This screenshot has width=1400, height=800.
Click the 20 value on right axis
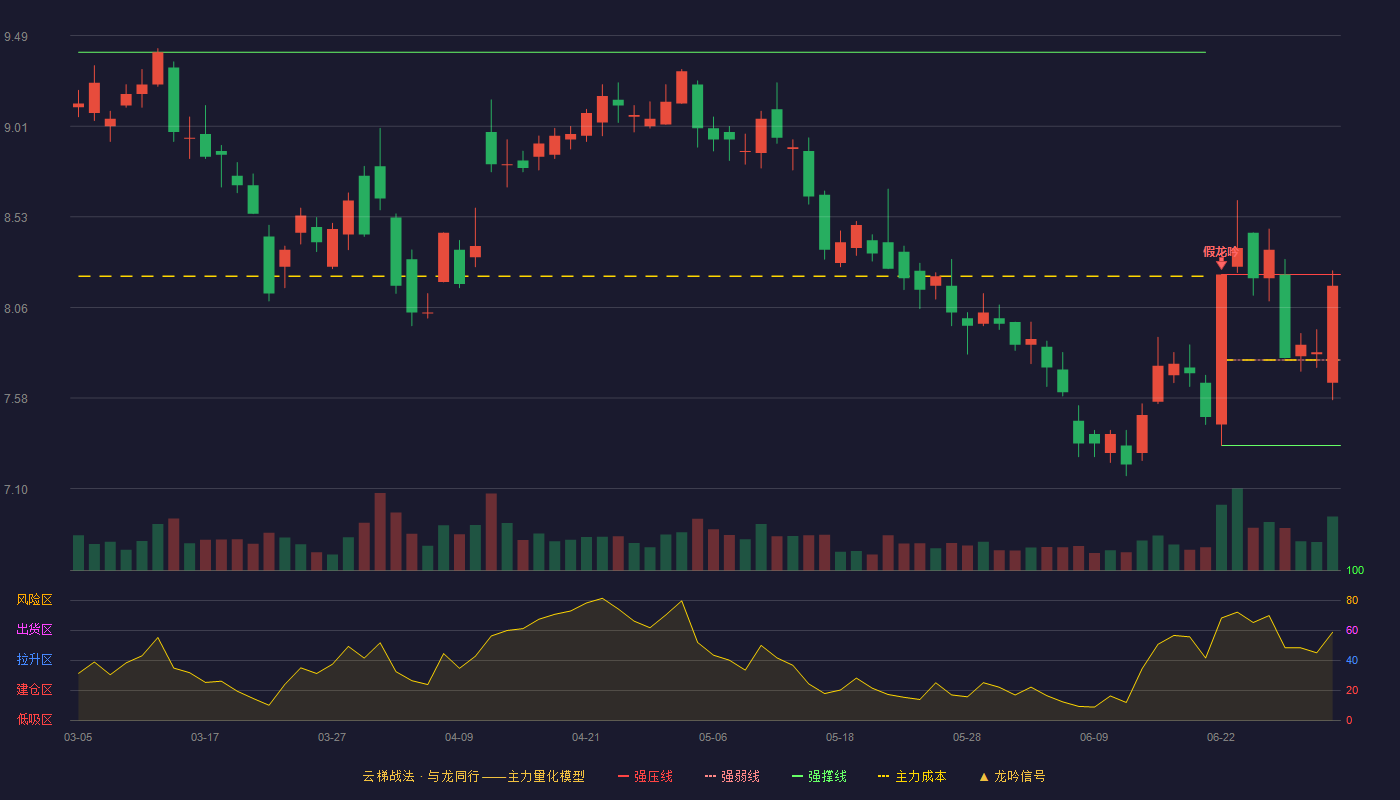pos(1352,690)
